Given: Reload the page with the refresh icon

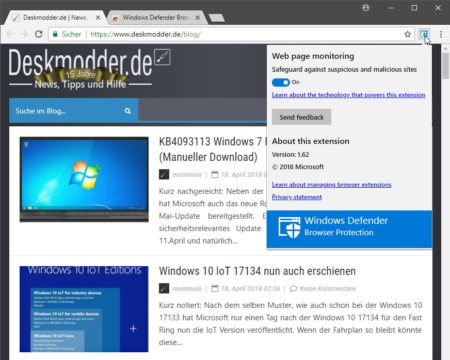Looking at the screenshot, I should click(39, 34).
